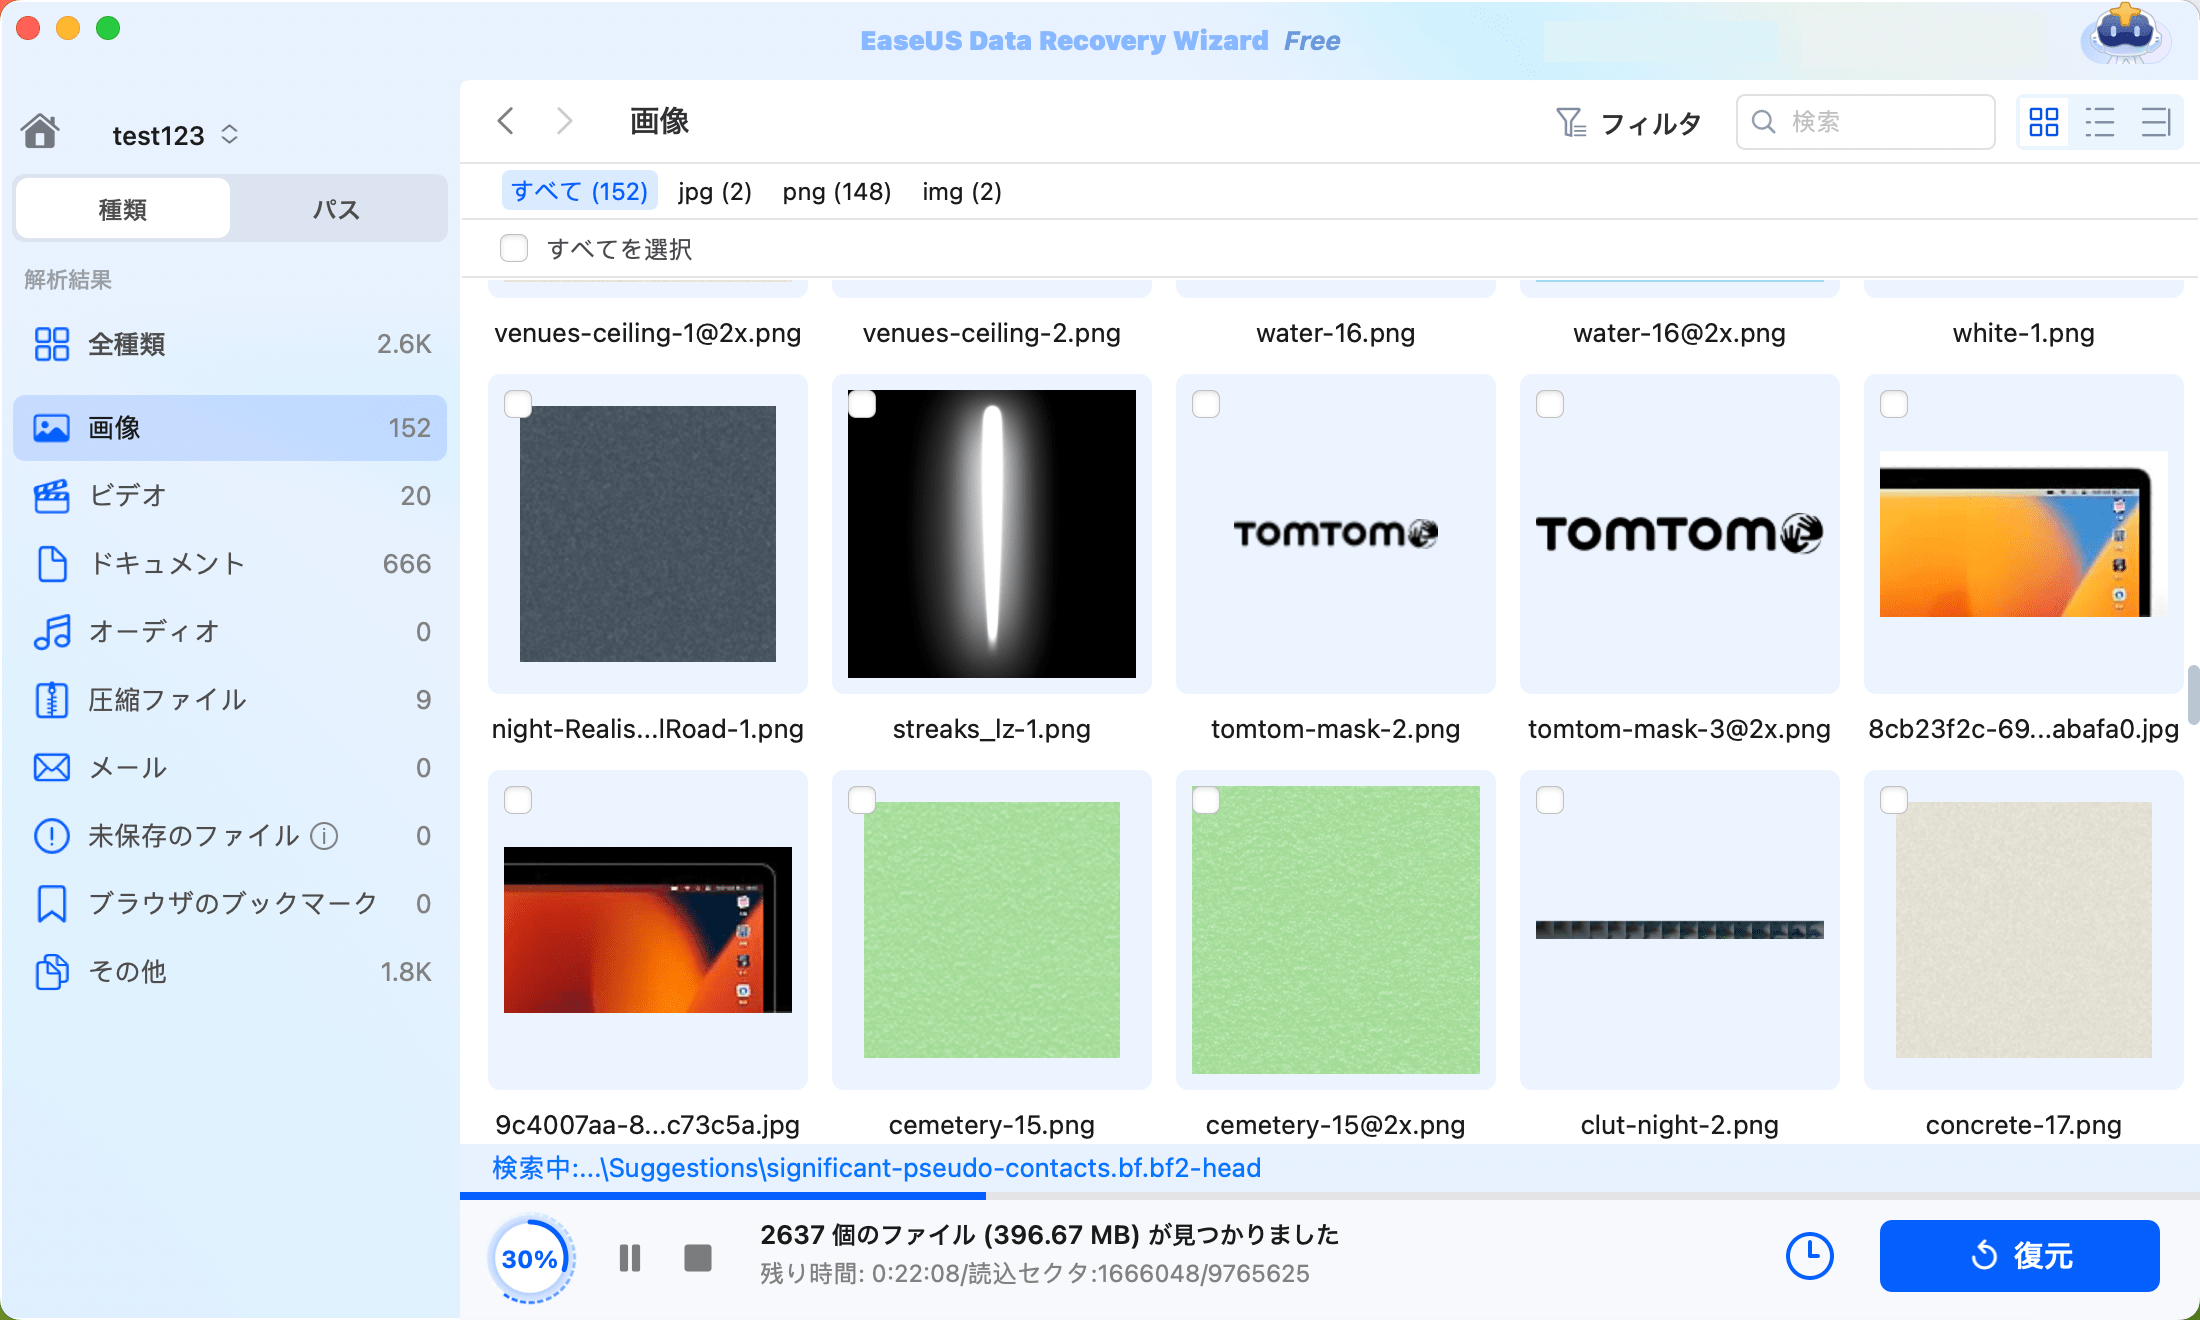Viewport: 2200px width, 1320px height.
Task: Select 全種類 category icon
Action: (x=51, y=344)
